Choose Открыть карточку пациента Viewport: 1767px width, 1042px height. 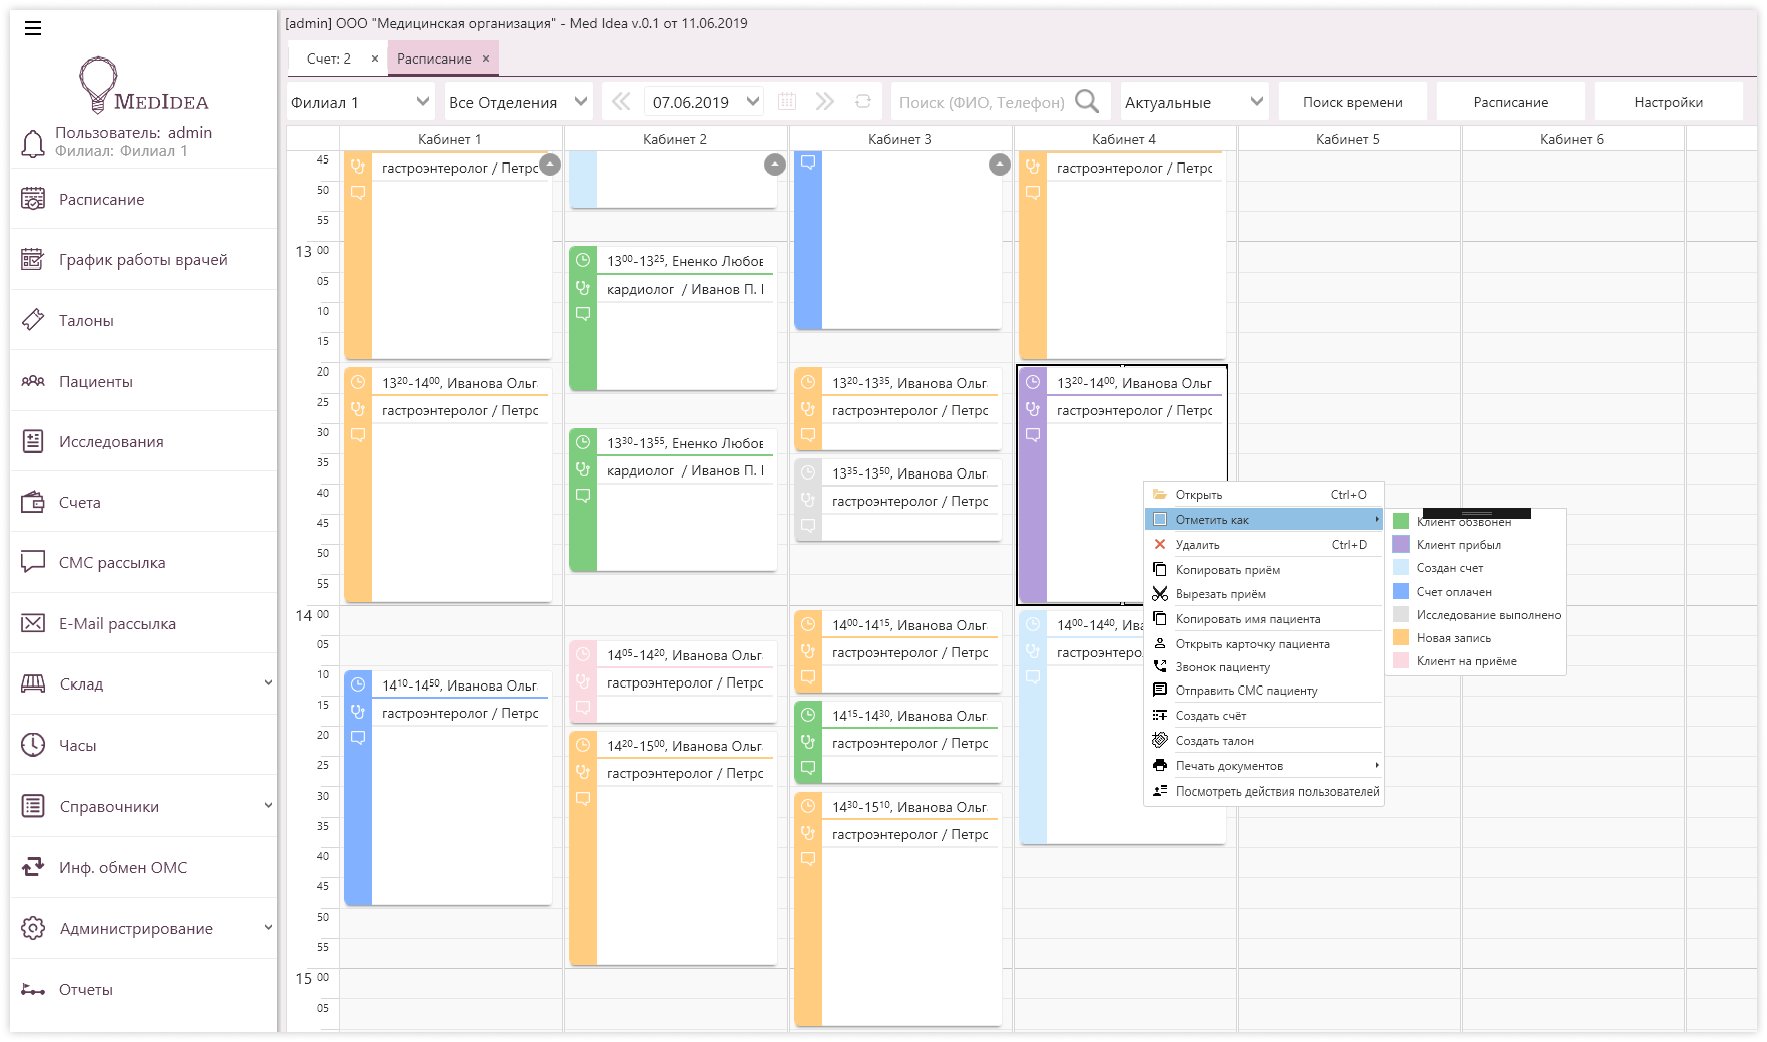pos(1264,644)
